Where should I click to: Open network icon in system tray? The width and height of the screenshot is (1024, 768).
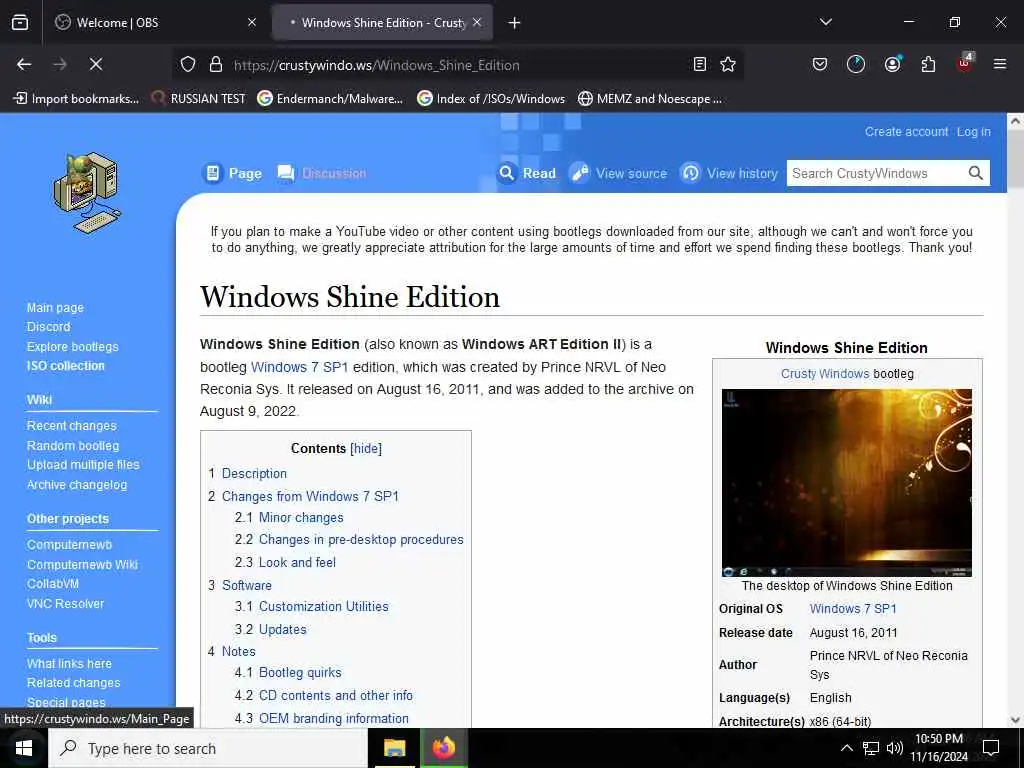coord(871,748)
